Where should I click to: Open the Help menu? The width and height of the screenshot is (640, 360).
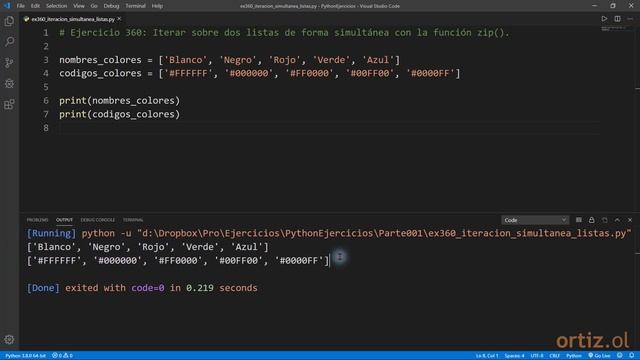[157, 6]
